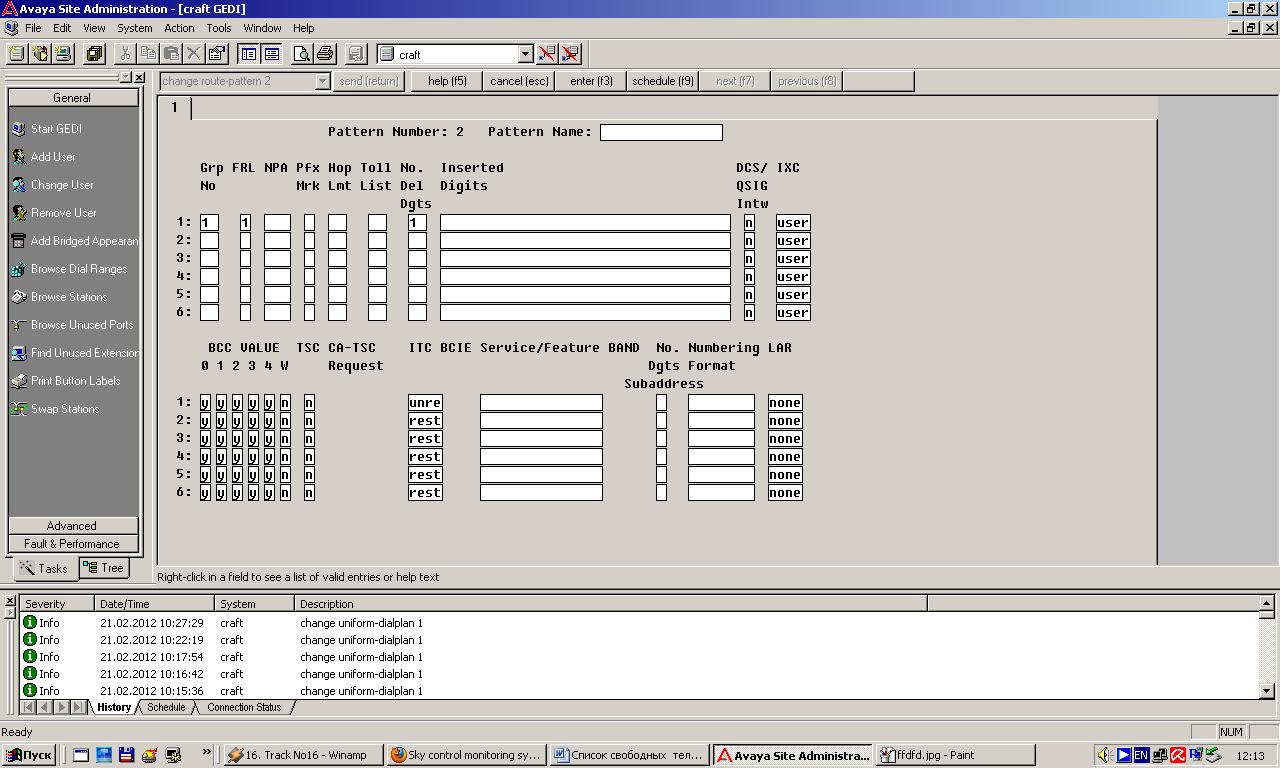This screenshot has height=768, width=1280.
Task: Click the Inserted Digits field in row 1
Action: click(585, 222)
